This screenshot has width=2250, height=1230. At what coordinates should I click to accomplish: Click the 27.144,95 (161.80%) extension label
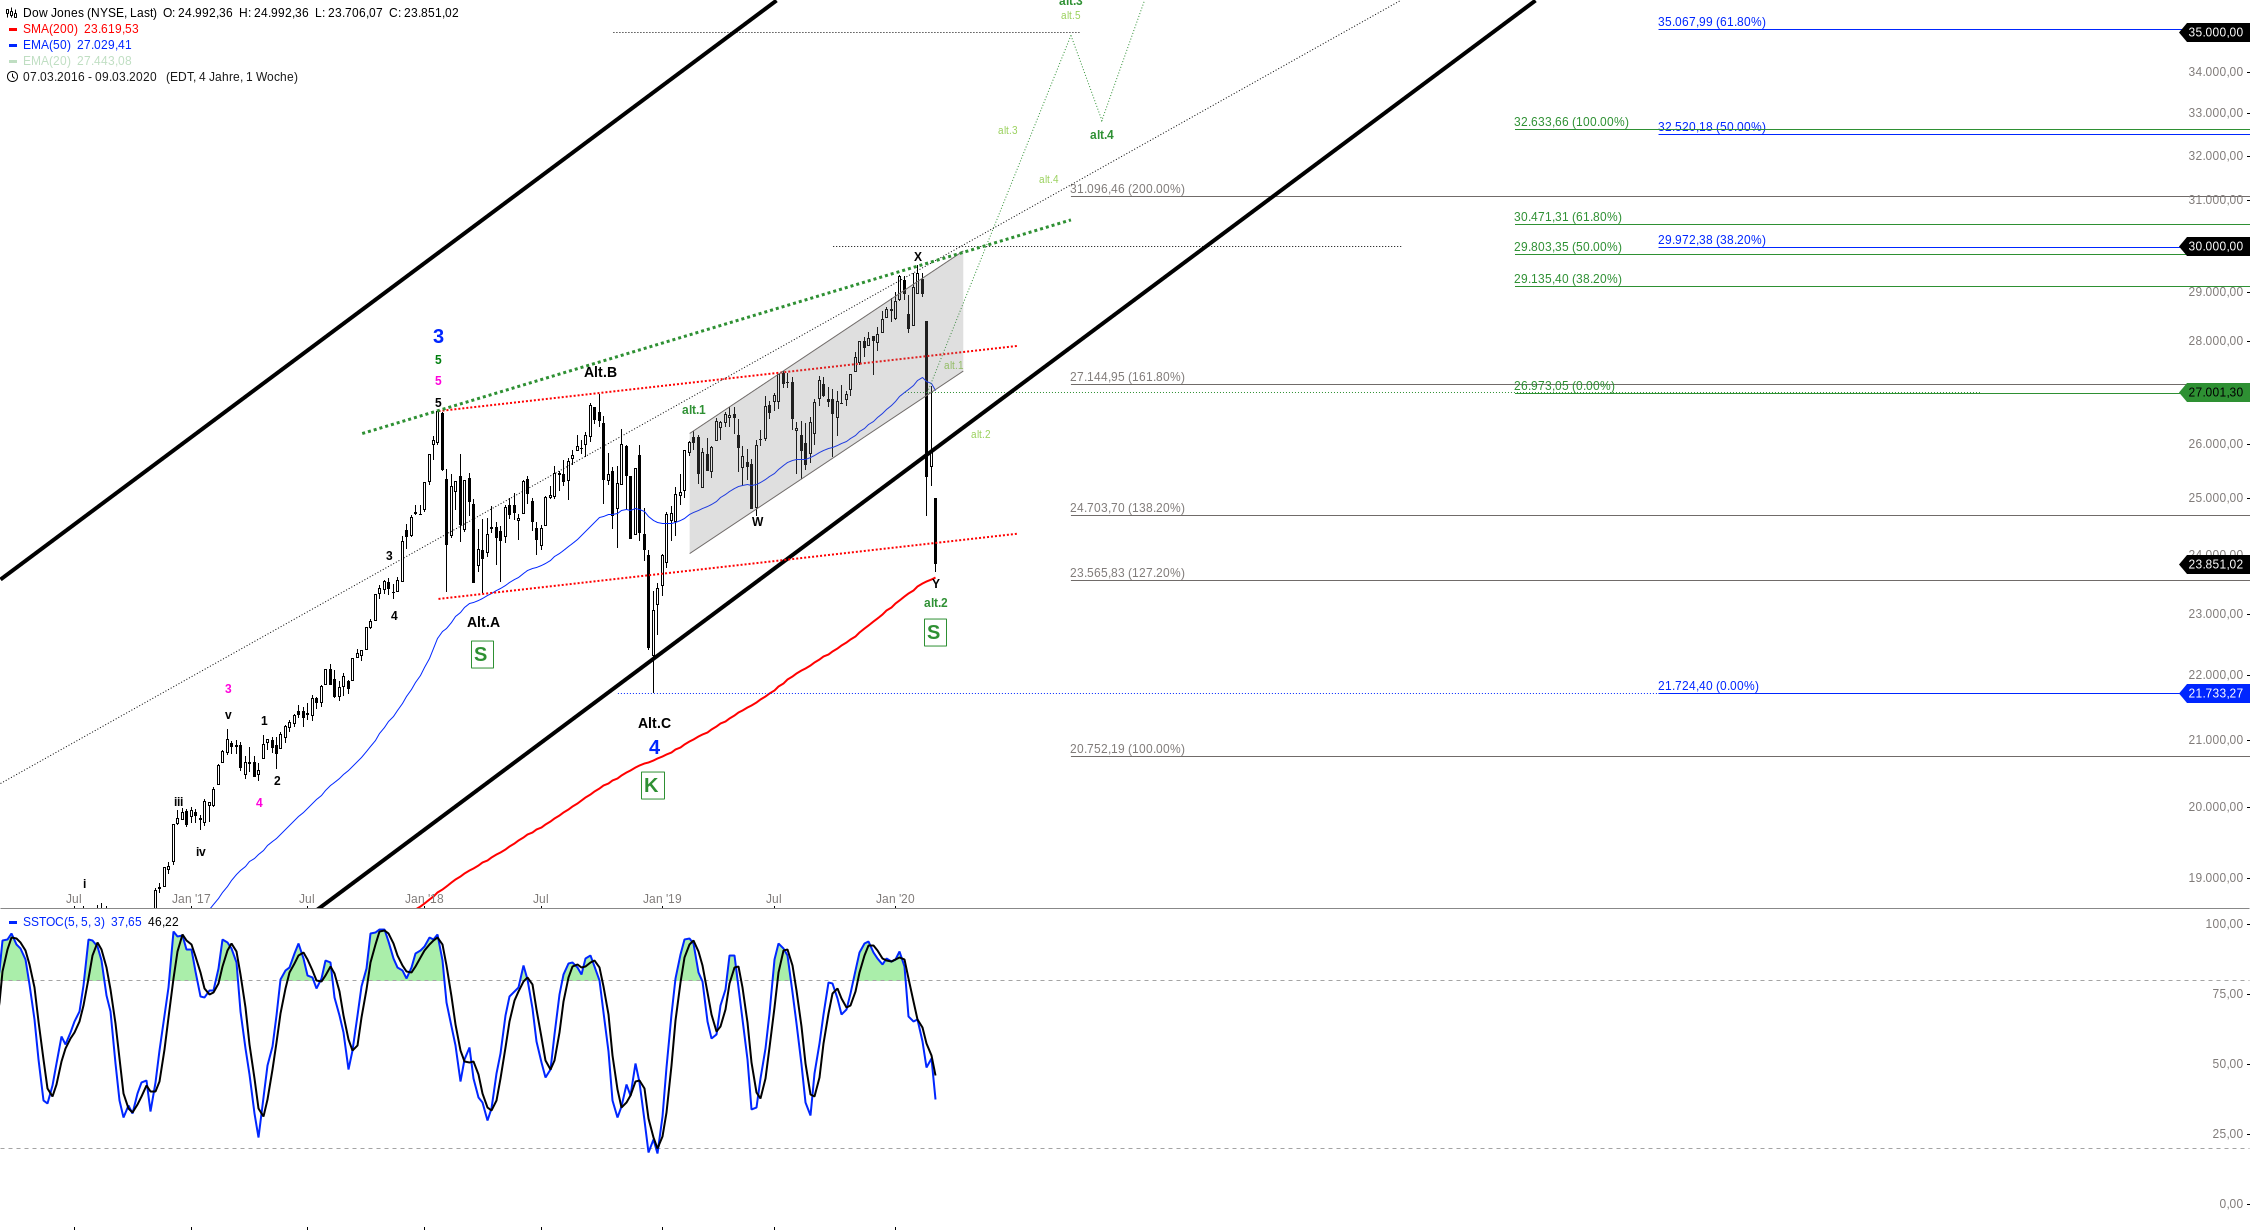(x=1127, y=377)
